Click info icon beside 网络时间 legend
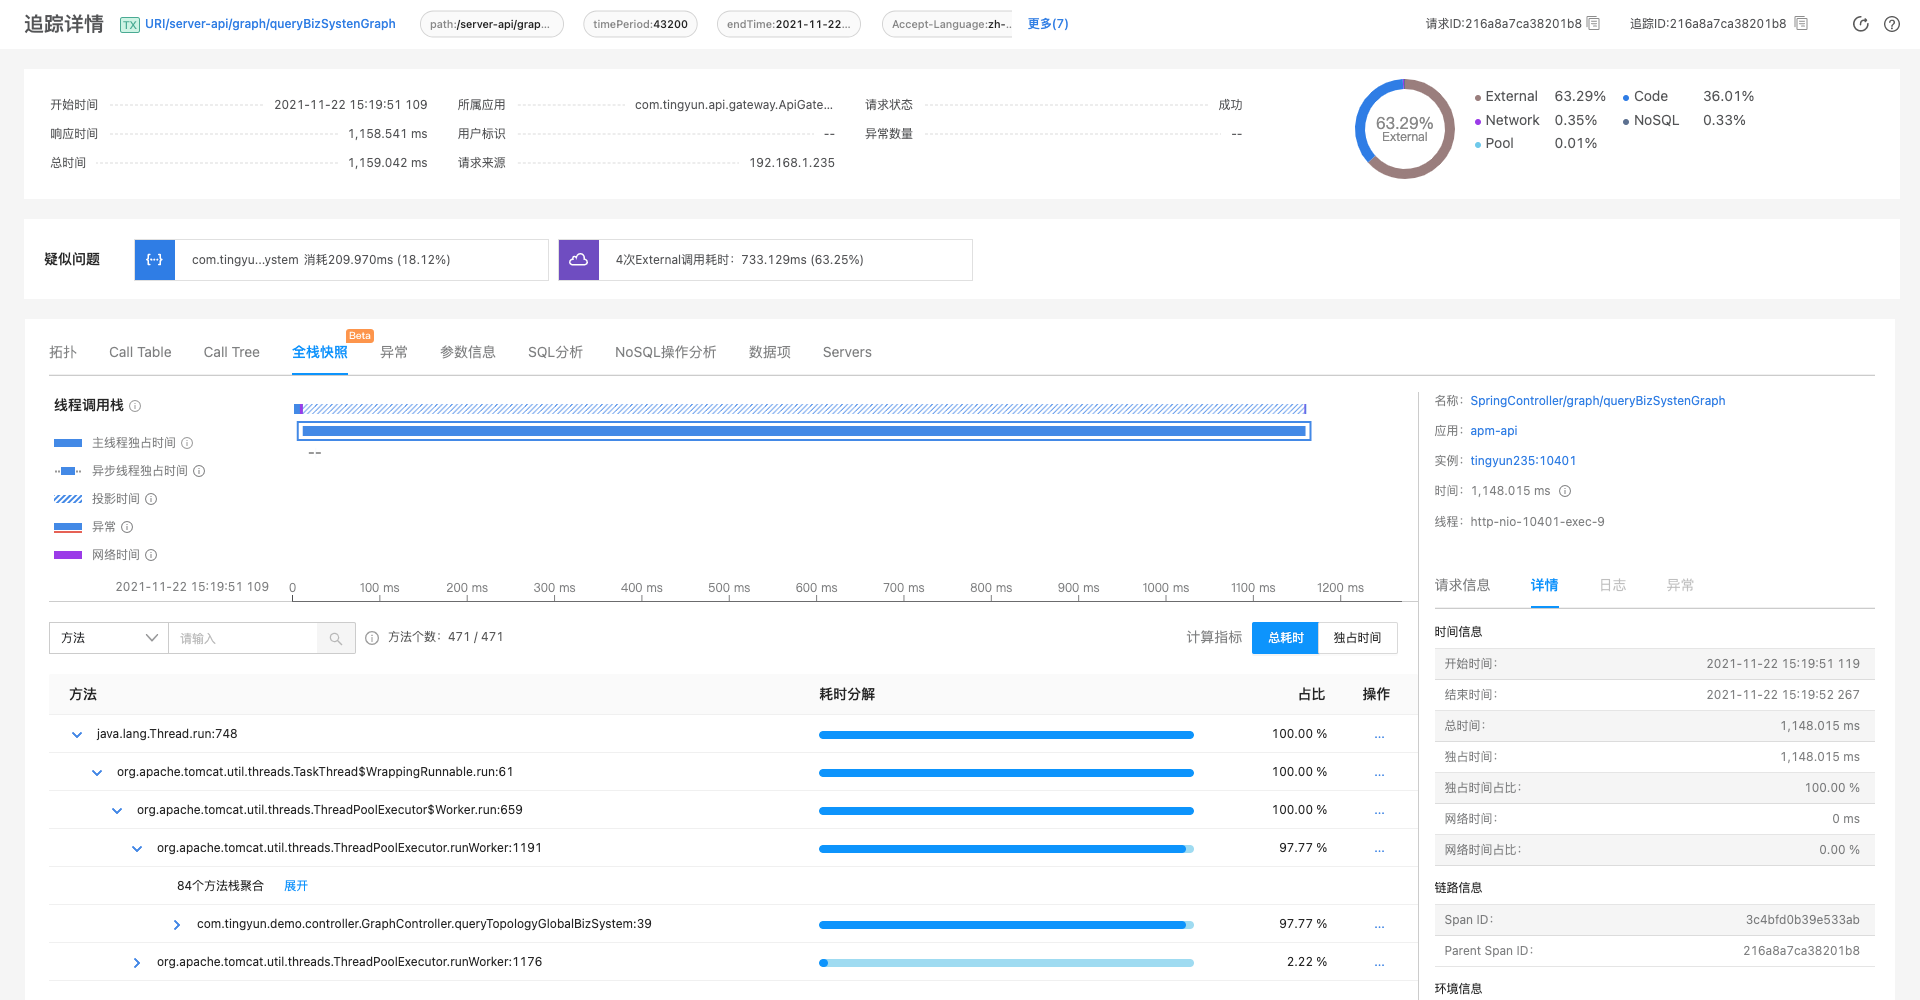1920x1000 pixels. pos(151,555)
